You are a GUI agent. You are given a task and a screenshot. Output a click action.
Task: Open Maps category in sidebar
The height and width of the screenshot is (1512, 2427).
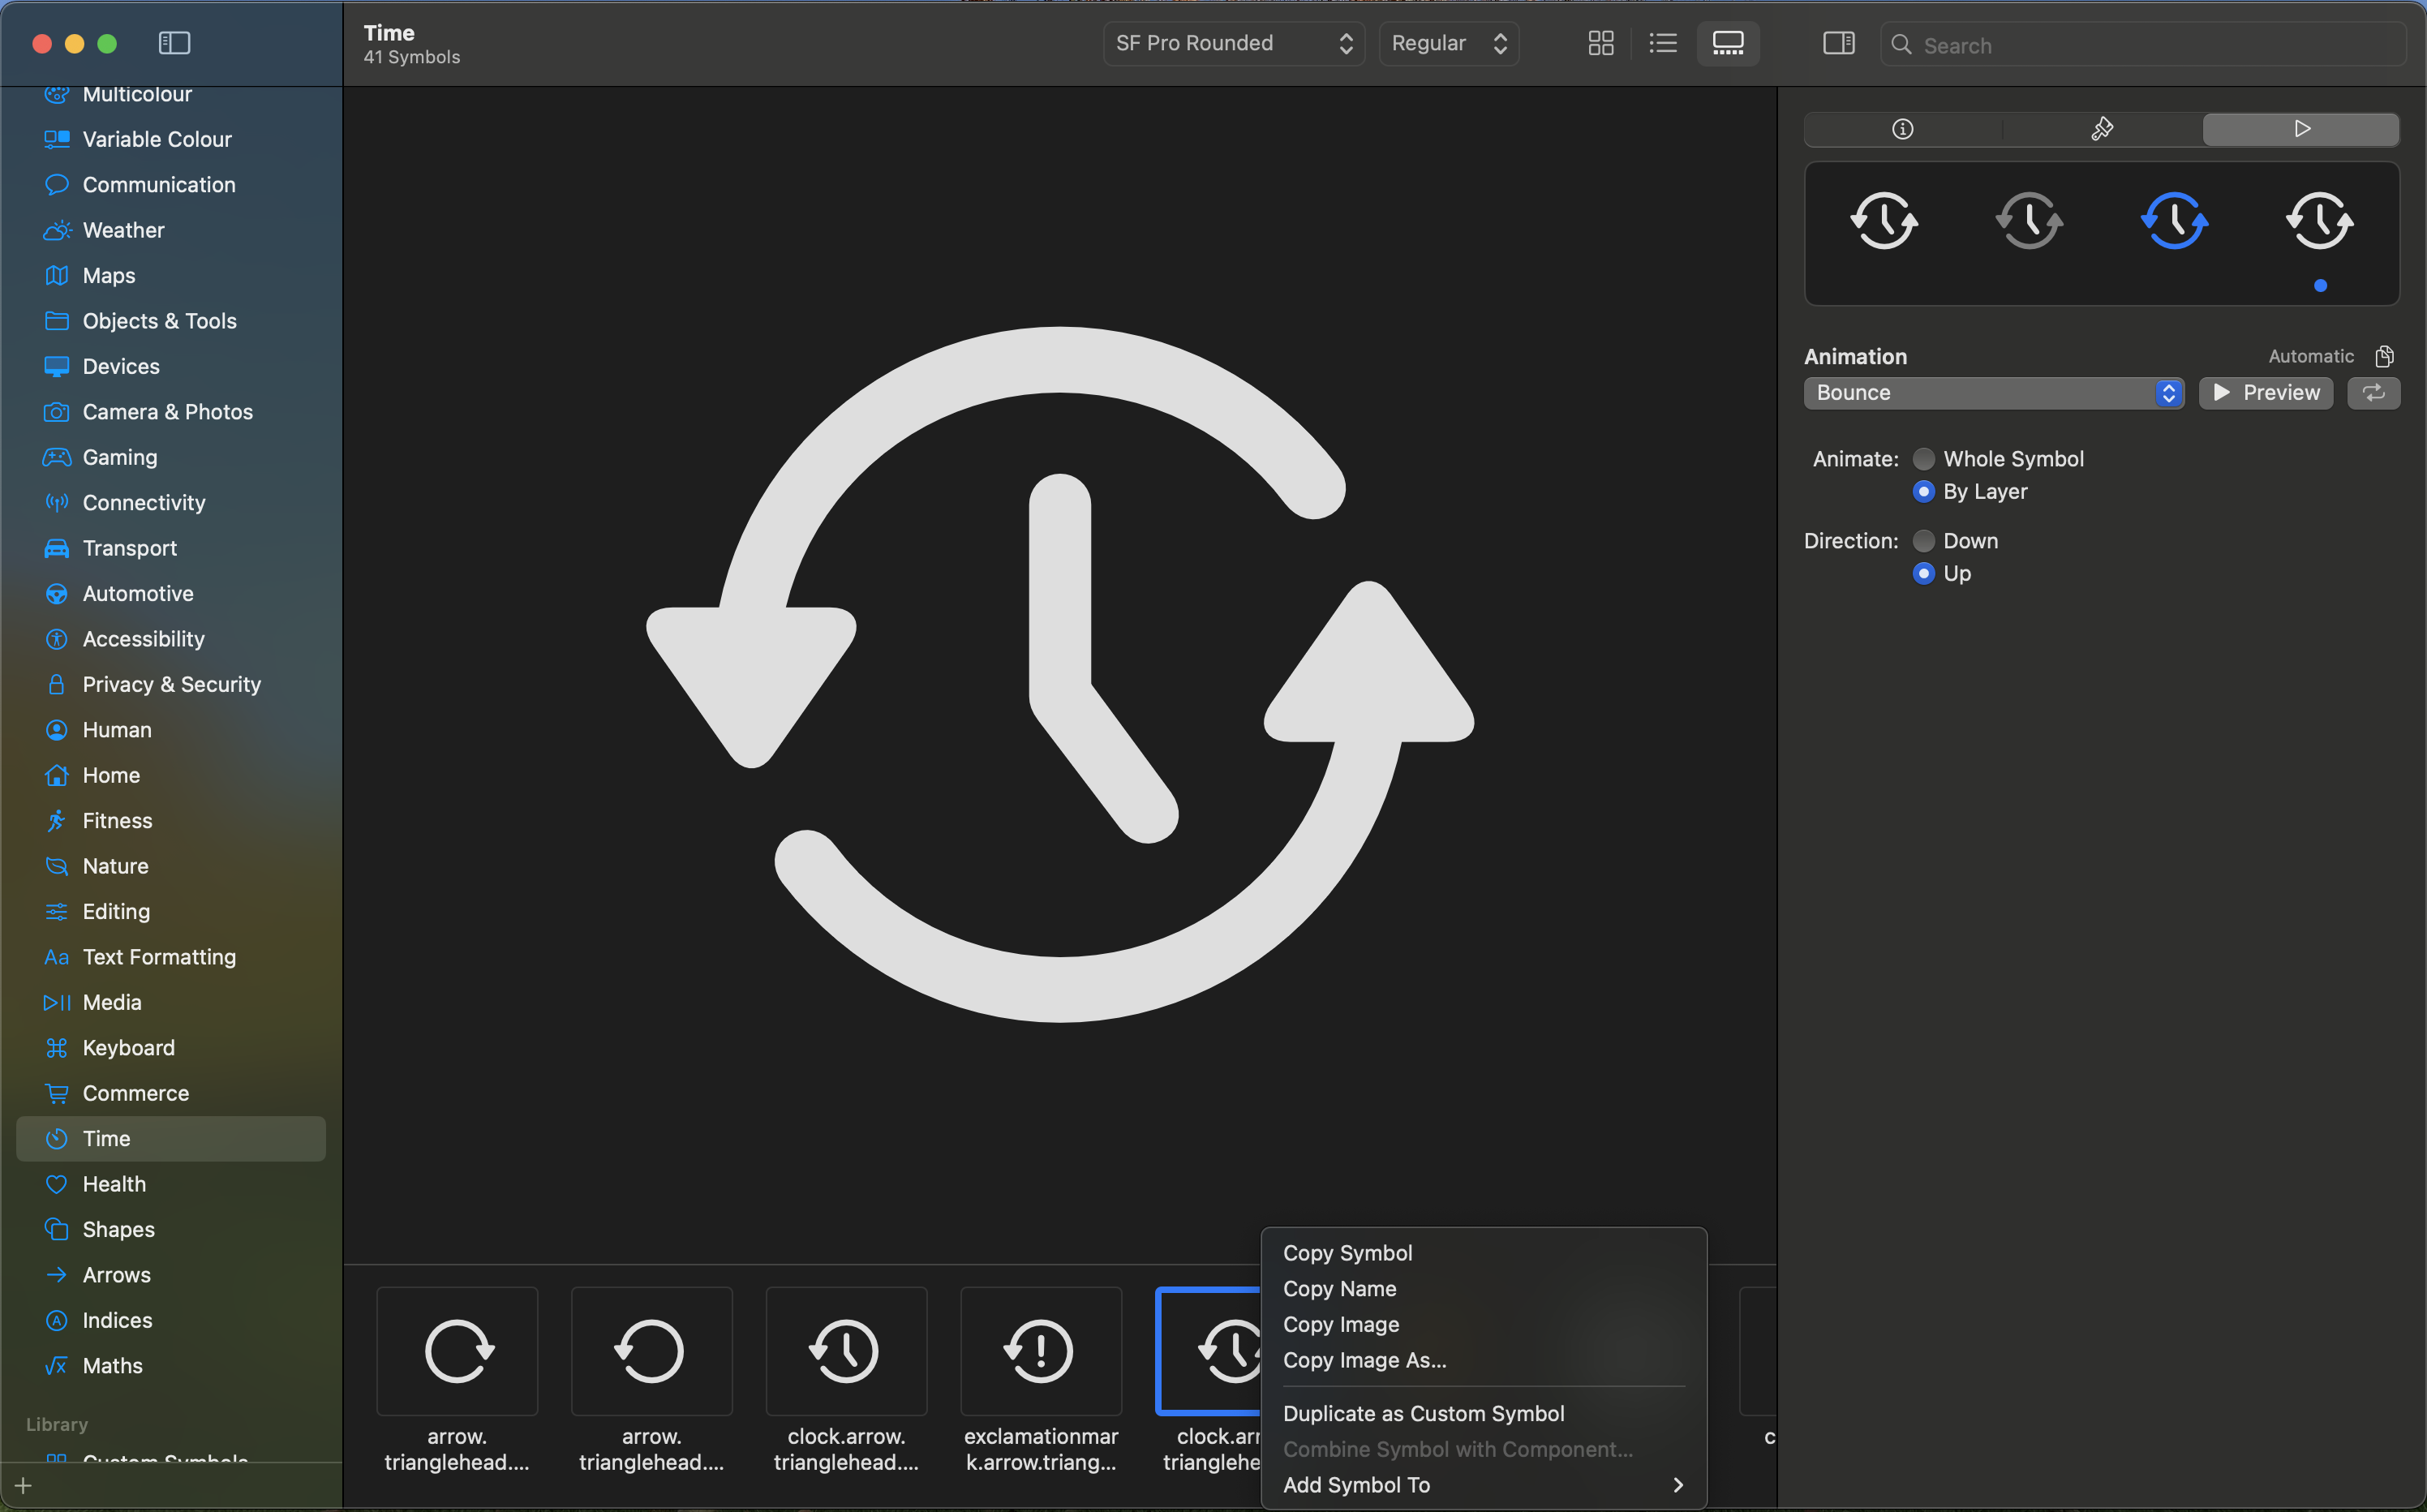pyautogui.click(x=171, y=276)
